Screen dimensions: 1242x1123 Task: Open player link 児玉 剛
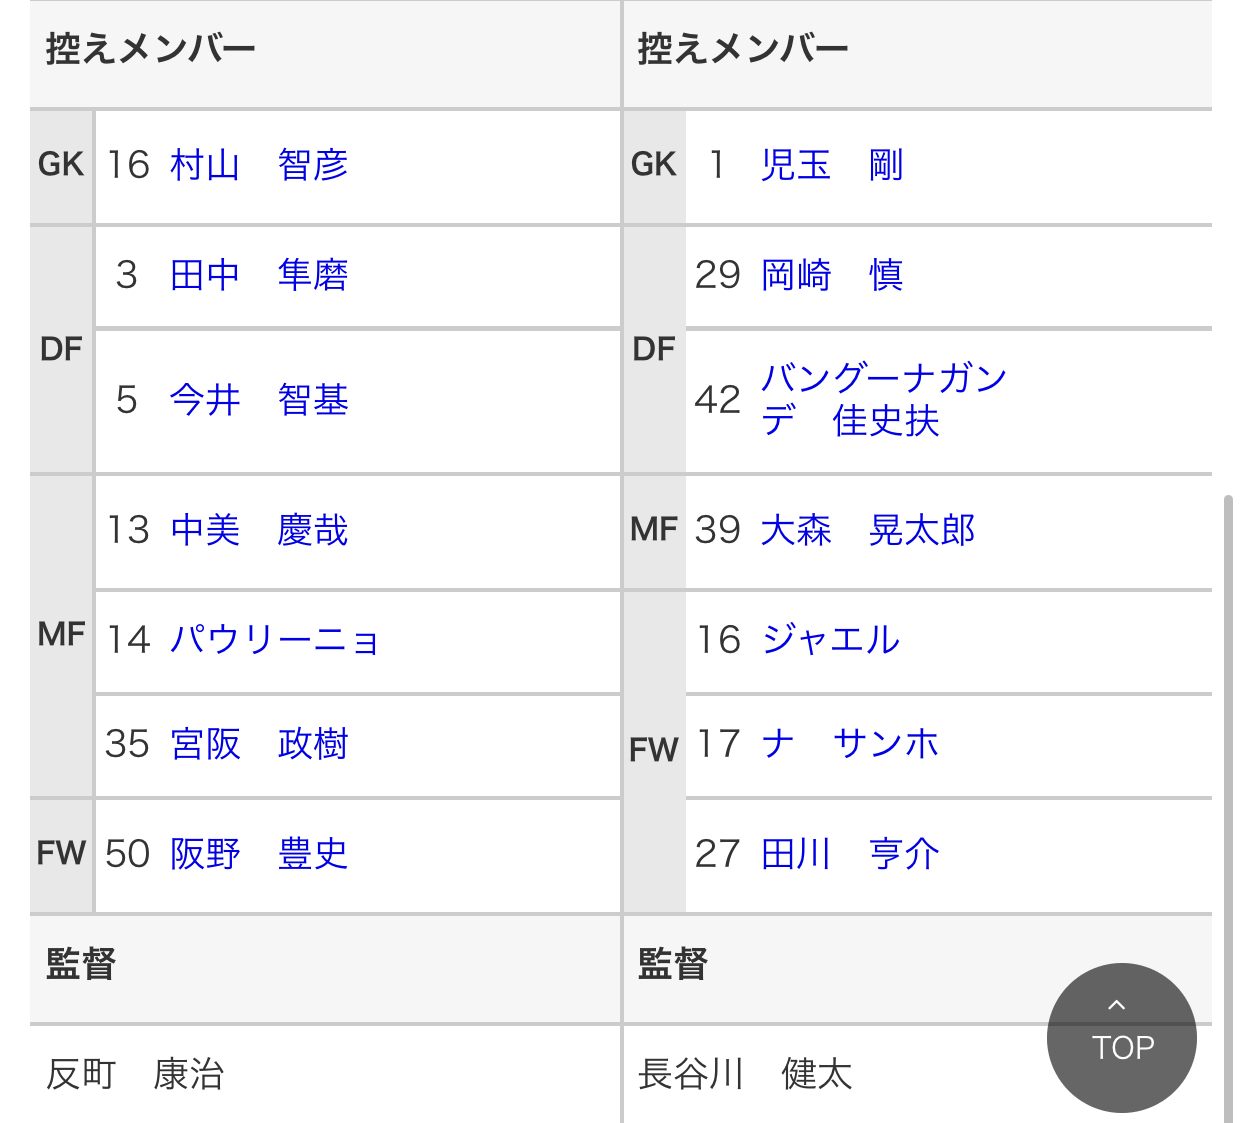click(x=832, y=165)
